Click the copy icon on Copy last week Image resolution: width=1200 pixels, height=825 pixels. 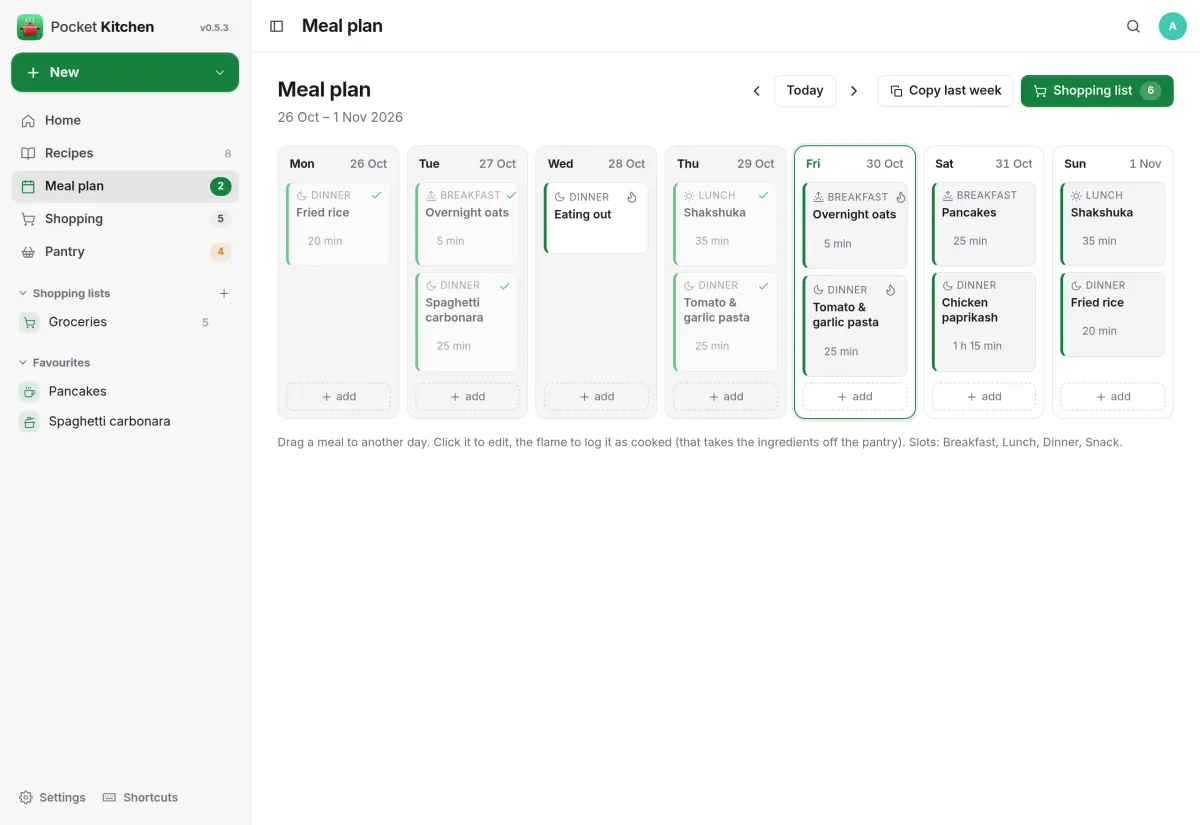(896, 91)
